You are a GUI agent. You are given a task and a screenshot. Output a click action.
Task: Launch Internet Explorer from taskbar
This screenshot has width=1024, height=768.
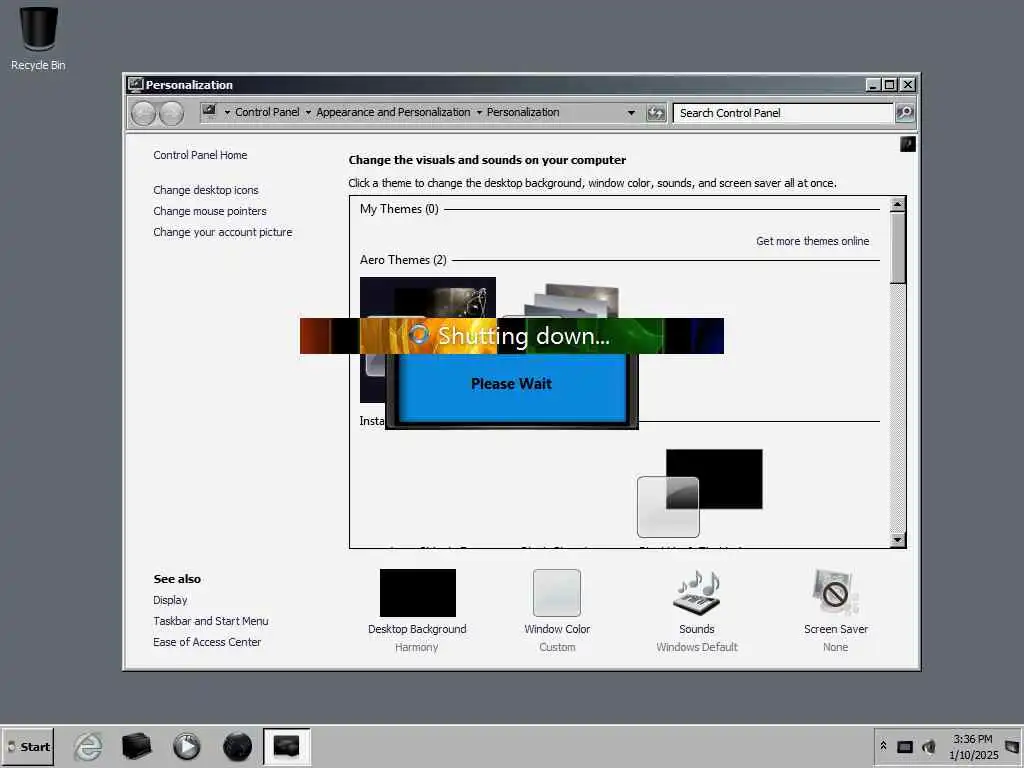coord(88,746)
